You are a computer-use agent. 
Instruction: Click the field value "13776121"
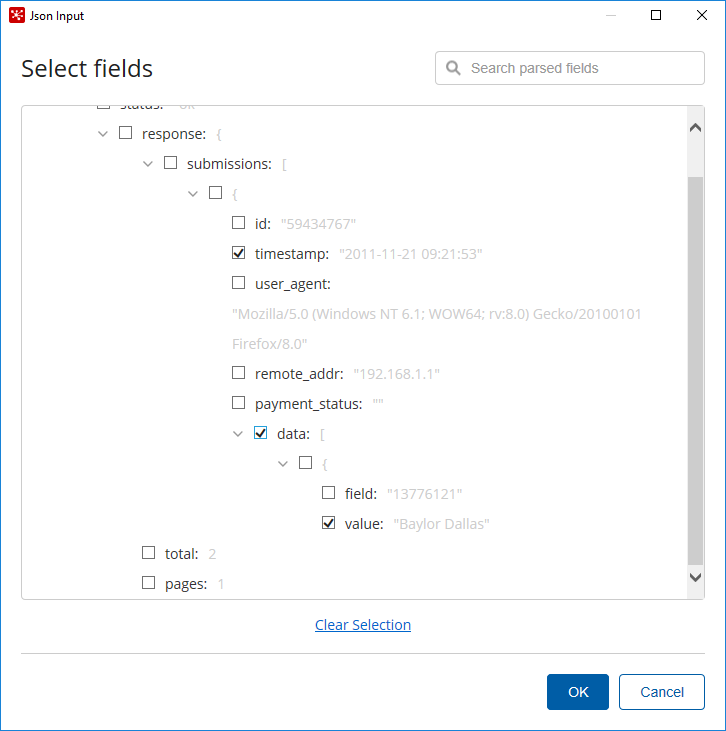425,494
